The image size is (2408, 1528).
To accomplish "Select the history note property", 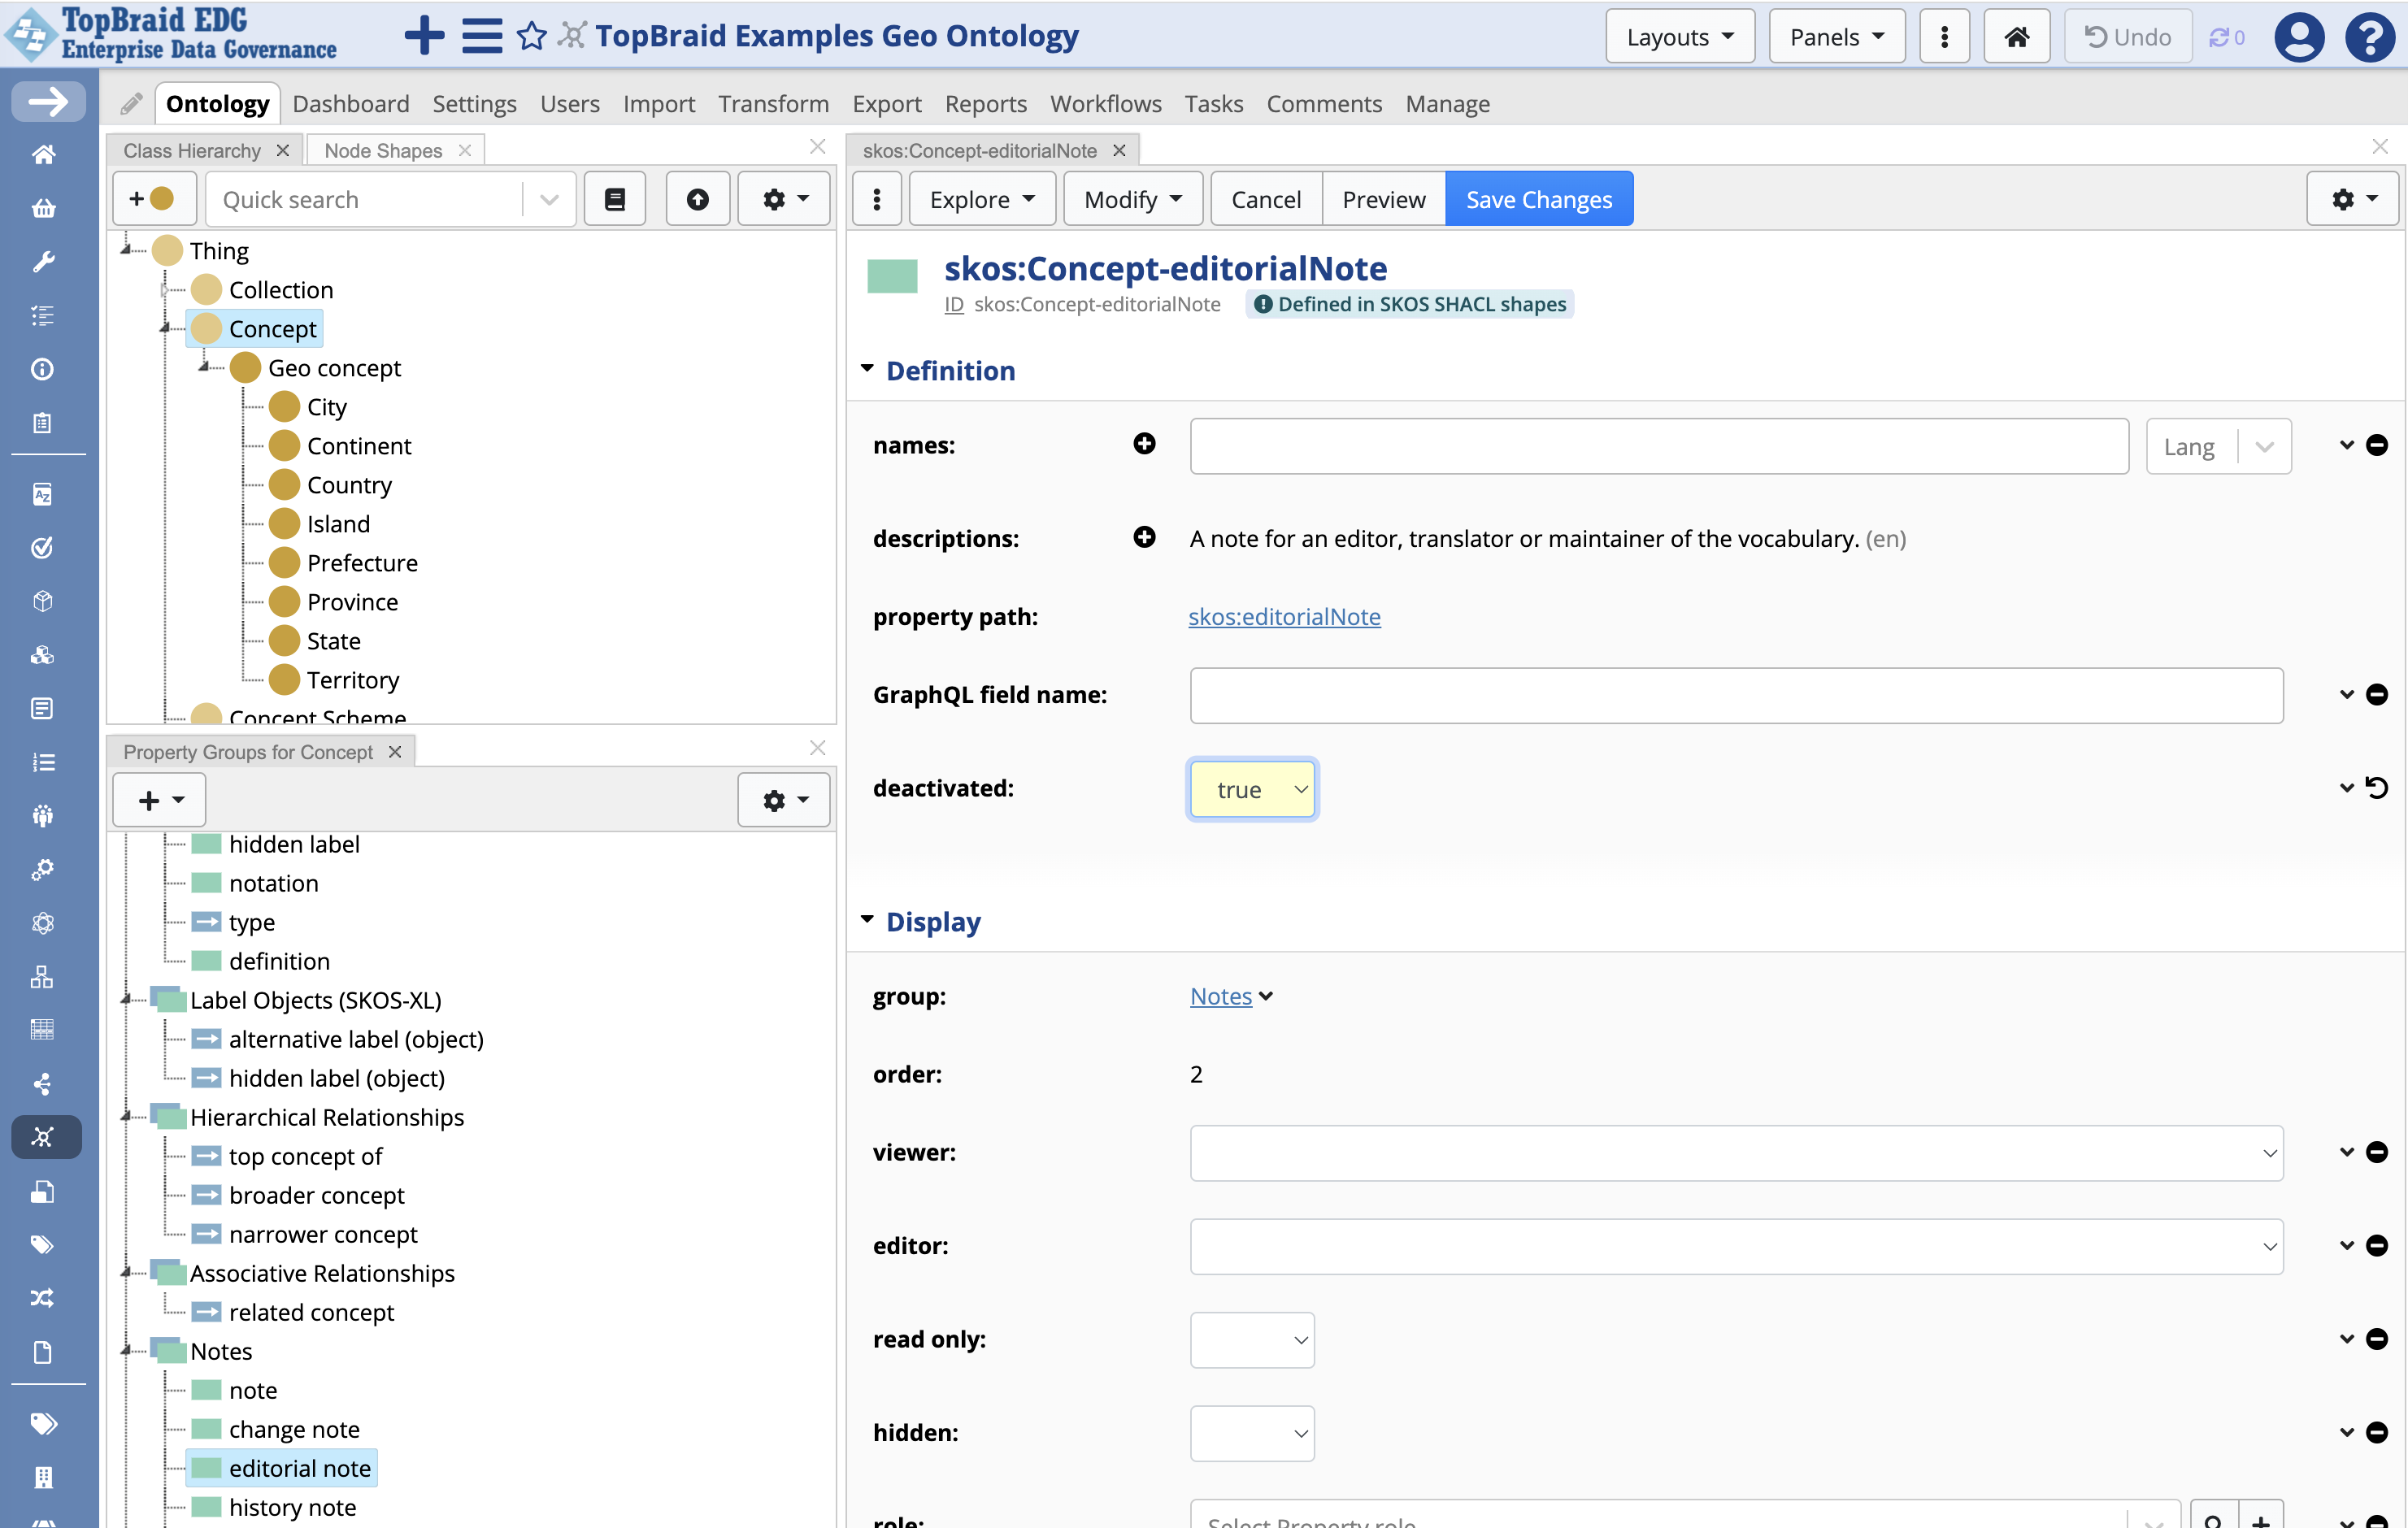I will click(292, 1507).
